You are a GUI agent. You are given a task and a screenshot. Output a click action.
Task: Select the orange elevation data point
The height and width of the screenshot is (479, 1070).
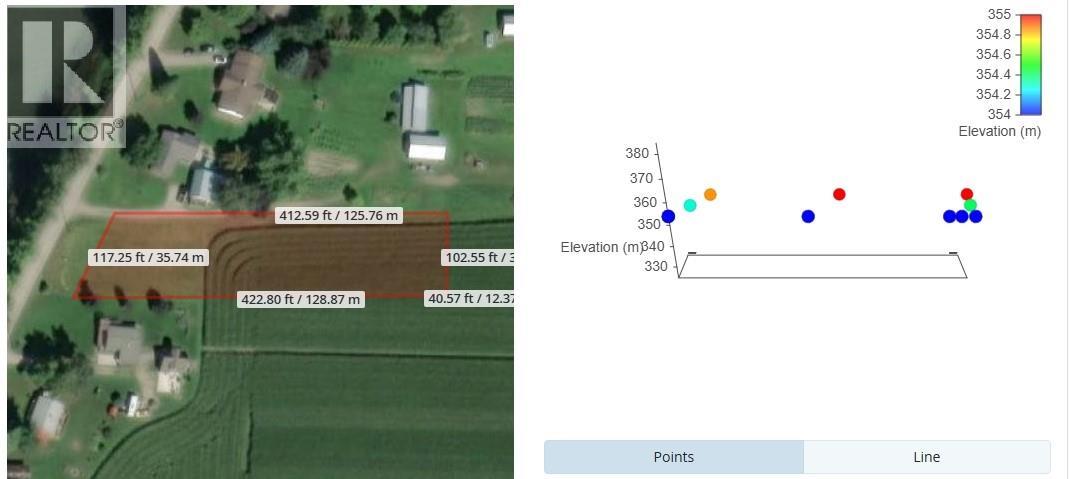[710, 194]
